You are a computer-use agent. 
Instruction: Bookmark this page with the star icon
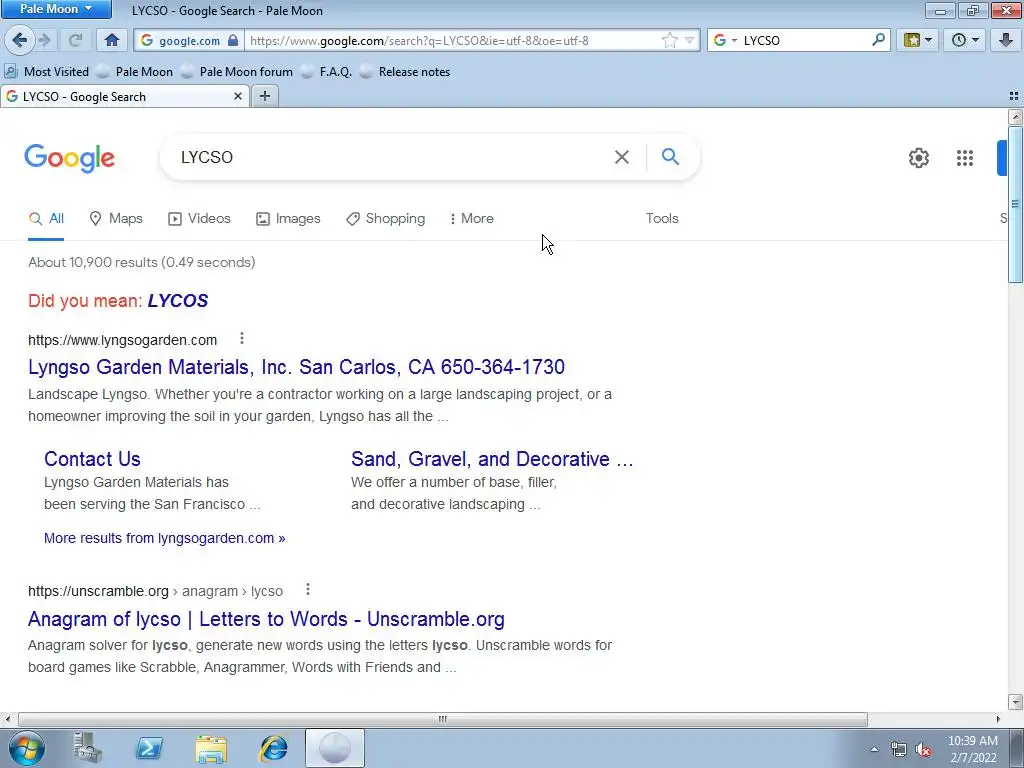(x=669, y=40)
